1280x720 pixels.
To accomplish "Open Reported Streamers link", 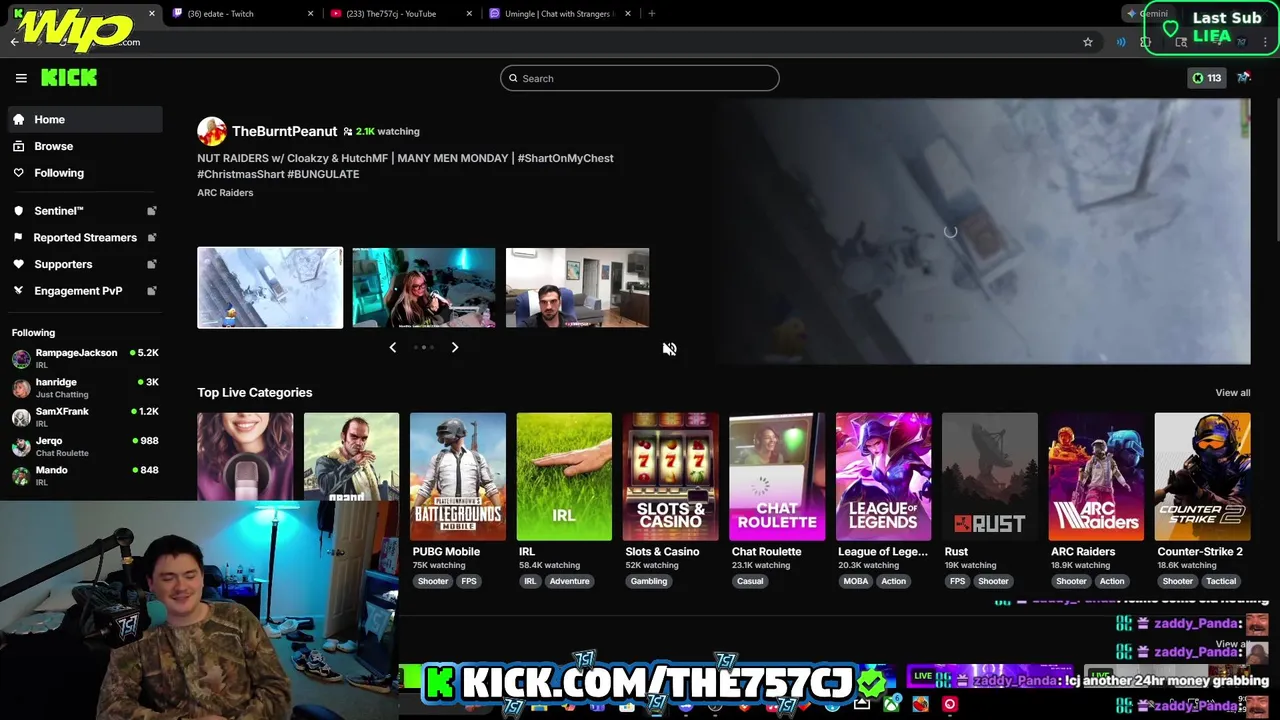I will click(x=85, y=237).
